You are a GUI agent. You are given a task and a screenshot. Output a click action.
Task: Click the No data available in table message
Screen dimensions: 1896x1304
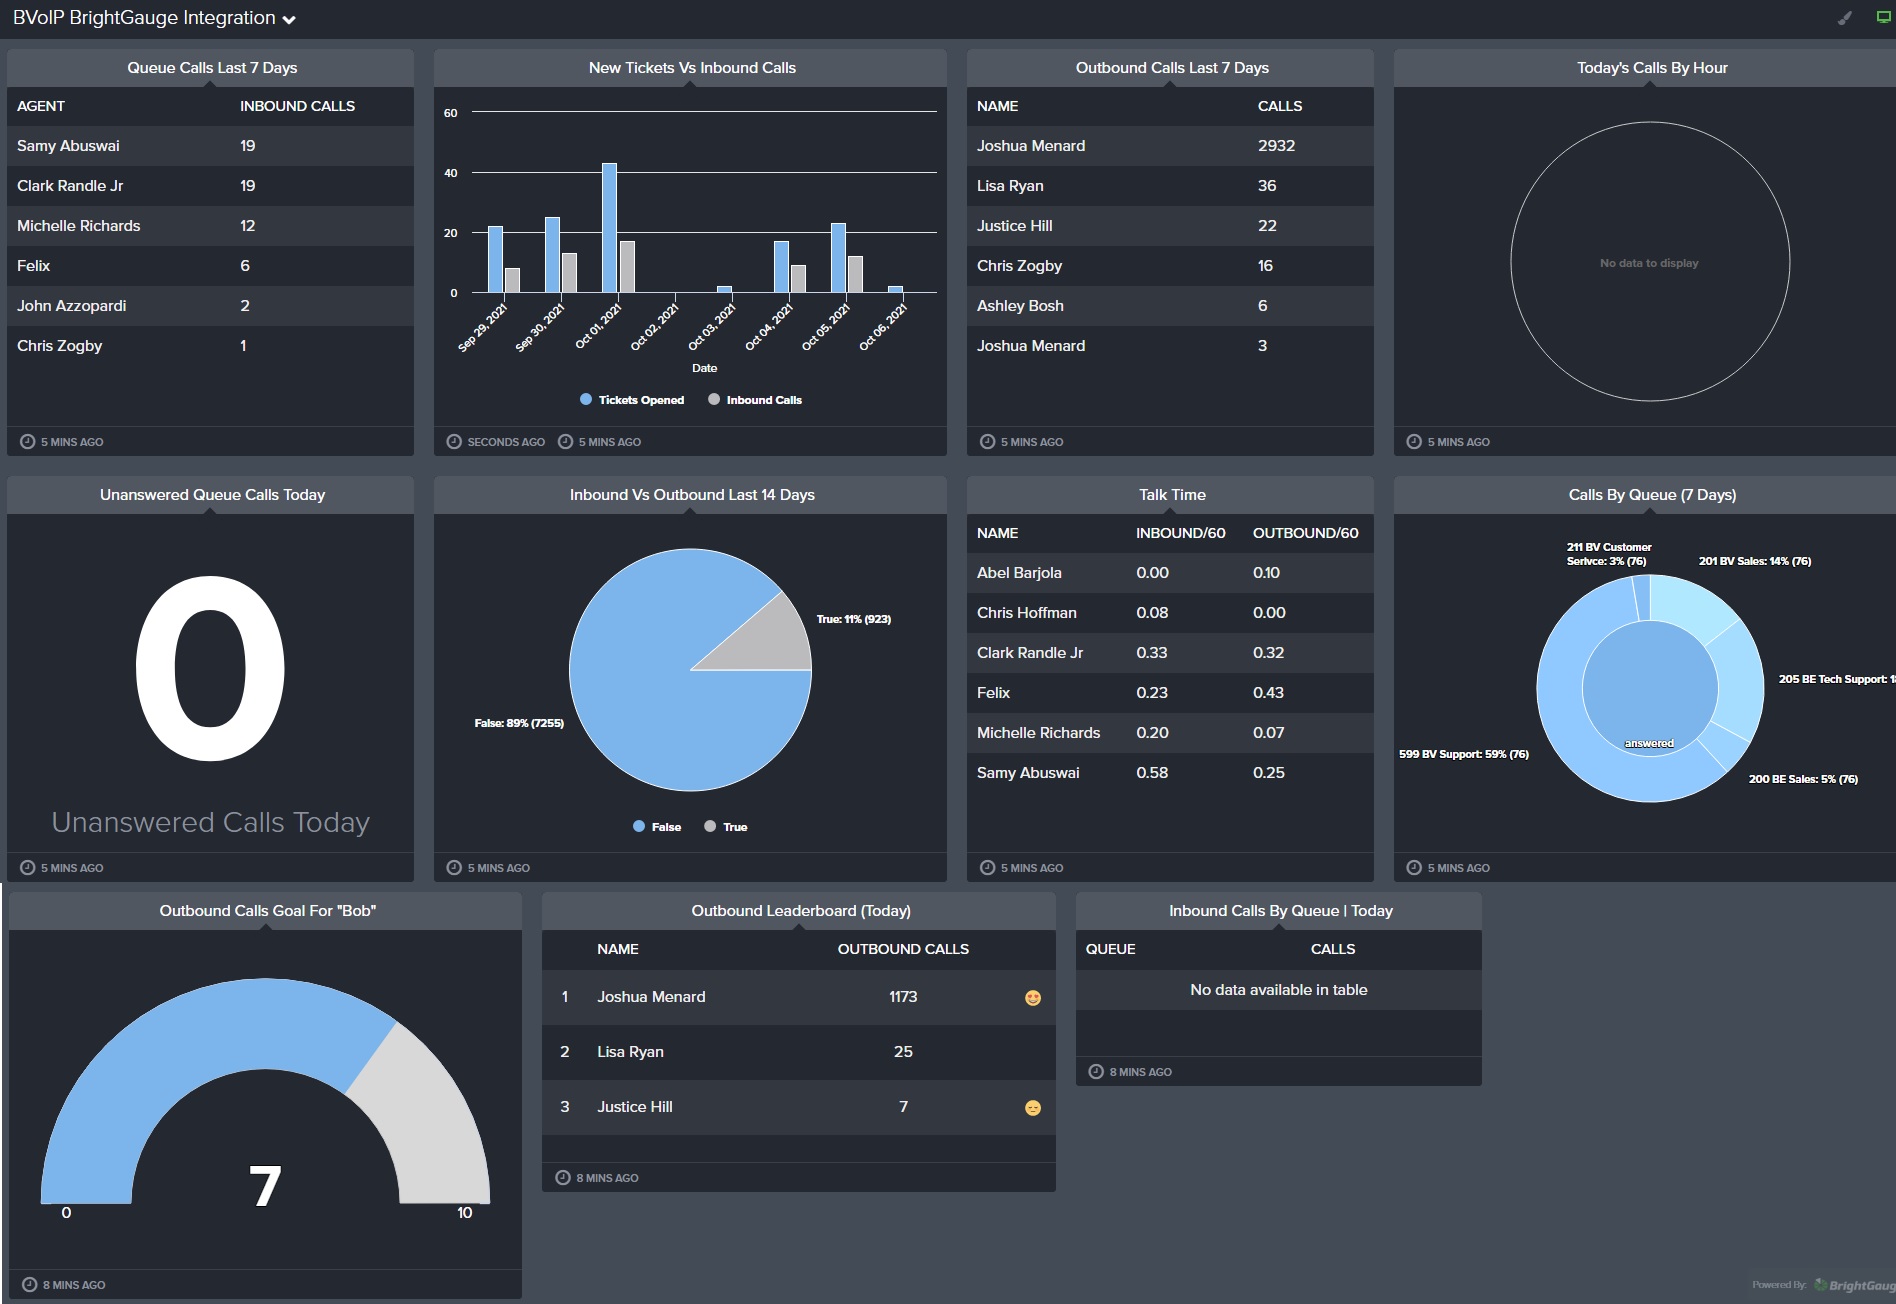coord(1278,990)
